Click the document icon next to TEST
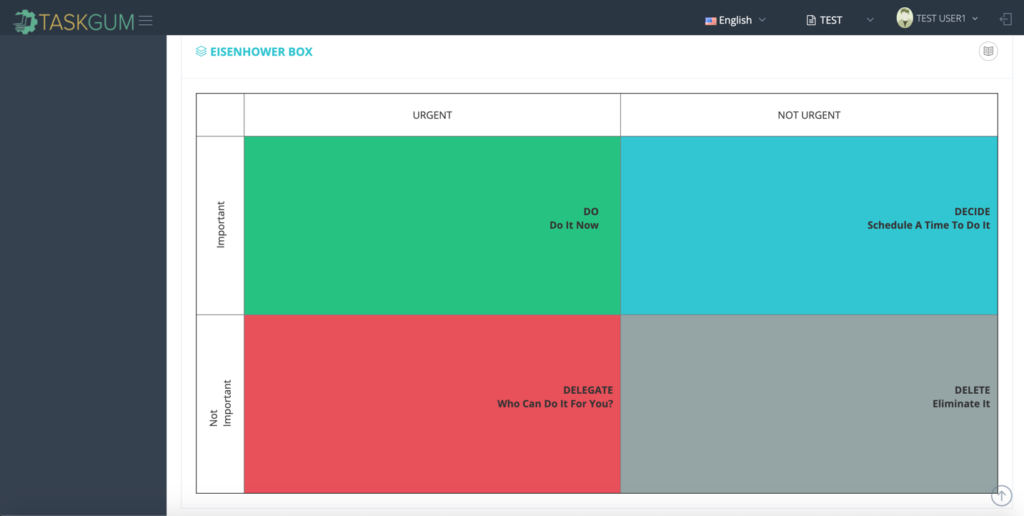 point(811,20)
